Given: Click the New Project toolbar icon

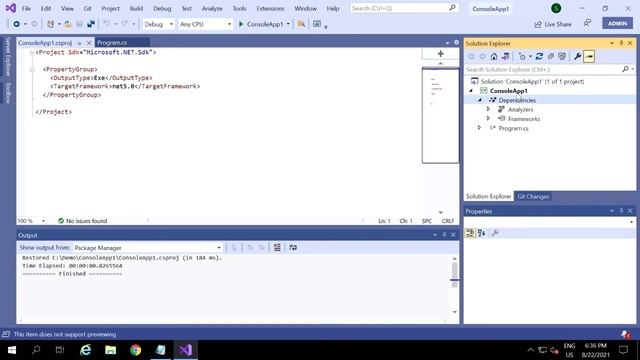Looking at the screenshot, I should click(50, 24).
